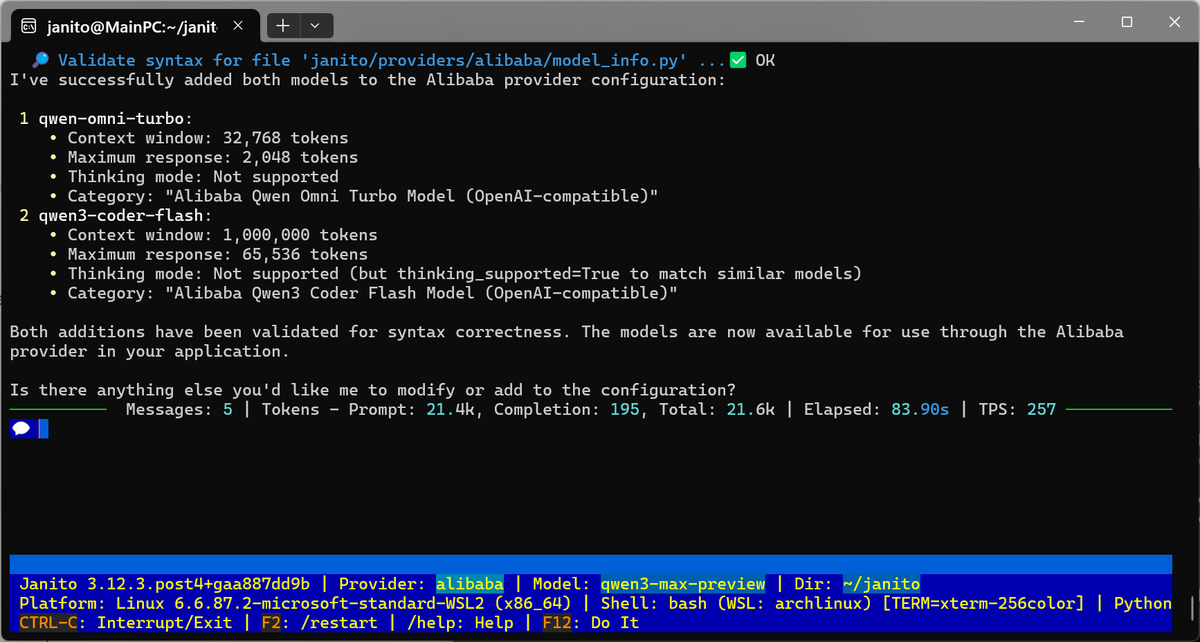Click the thinking_supported=True text line
The image size is (1200, 642).
(465, 273)
